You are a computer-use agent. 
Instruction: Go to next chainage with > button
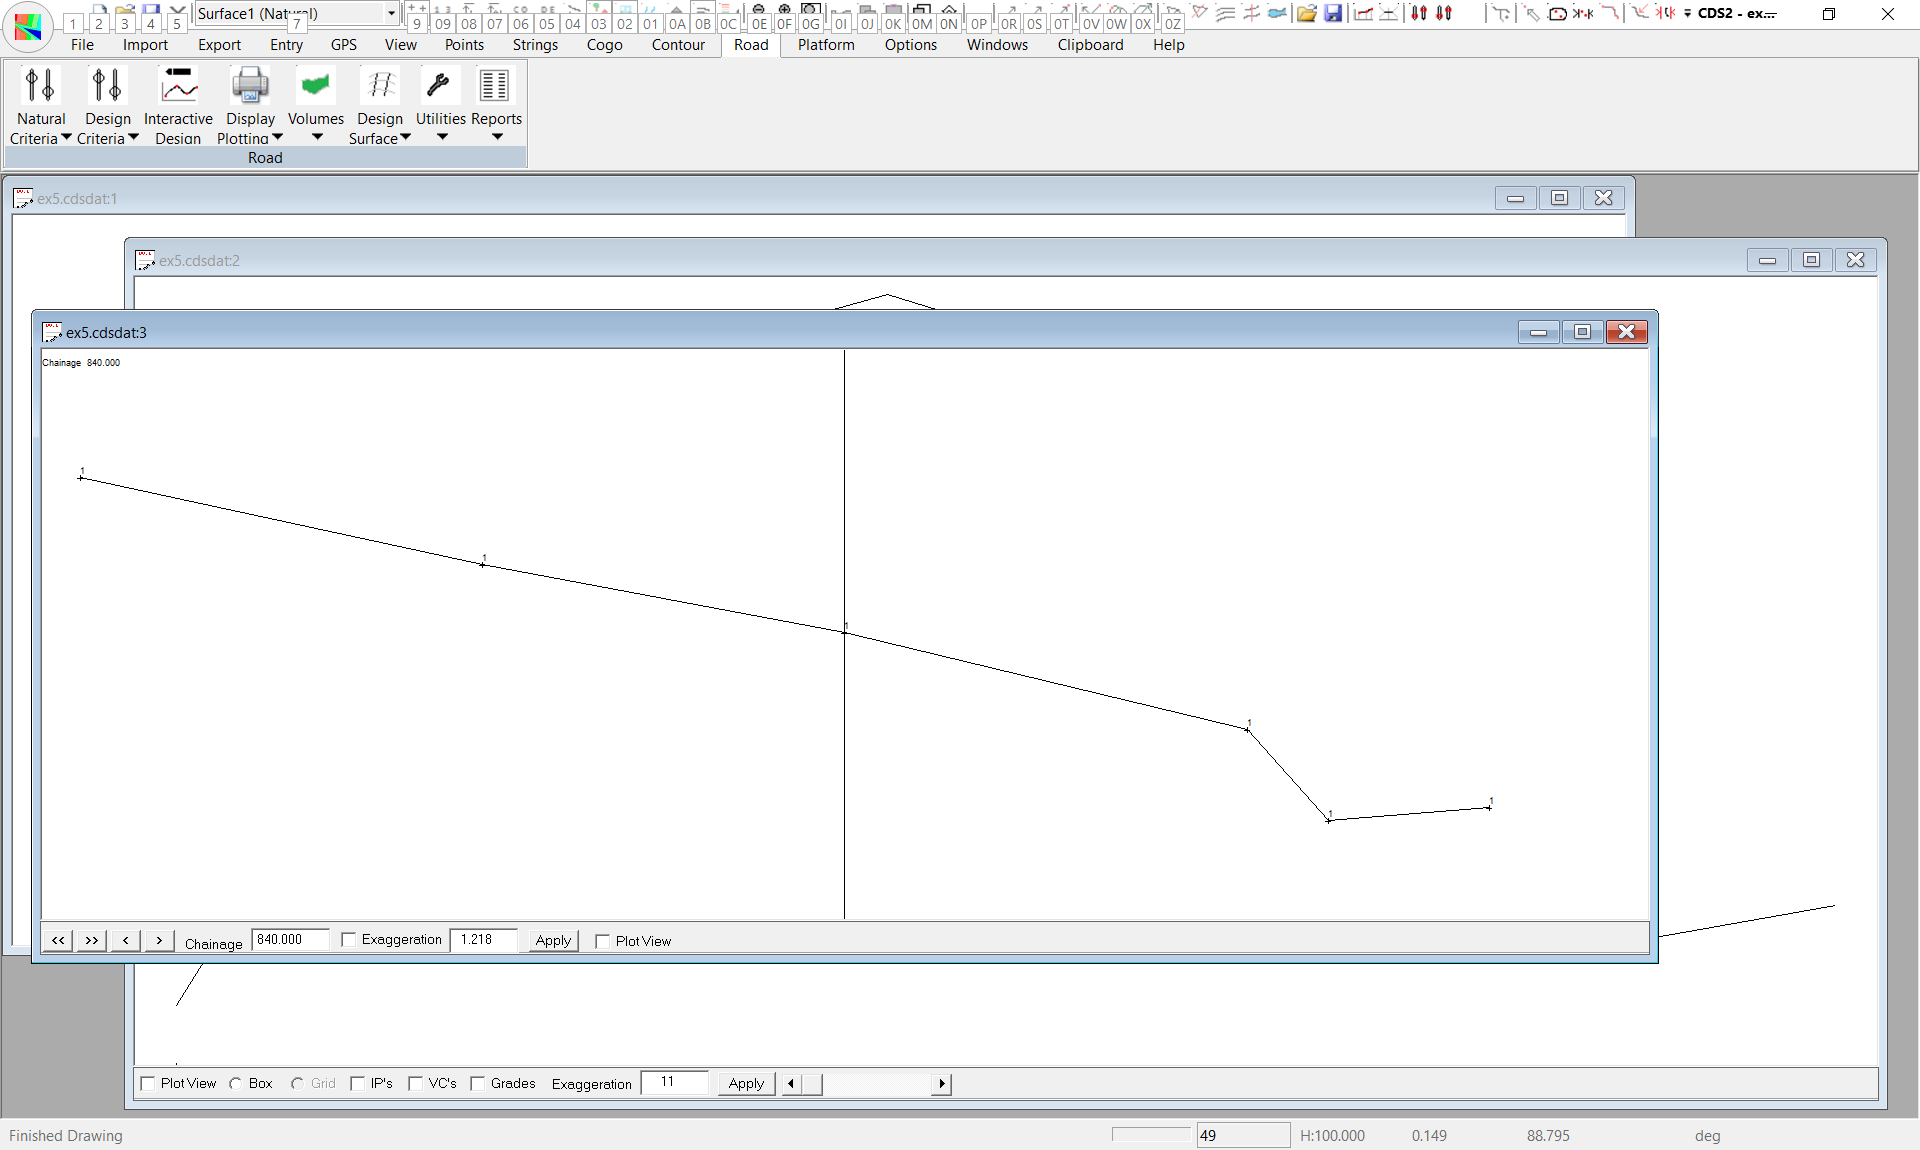click(x=159, y=941)
